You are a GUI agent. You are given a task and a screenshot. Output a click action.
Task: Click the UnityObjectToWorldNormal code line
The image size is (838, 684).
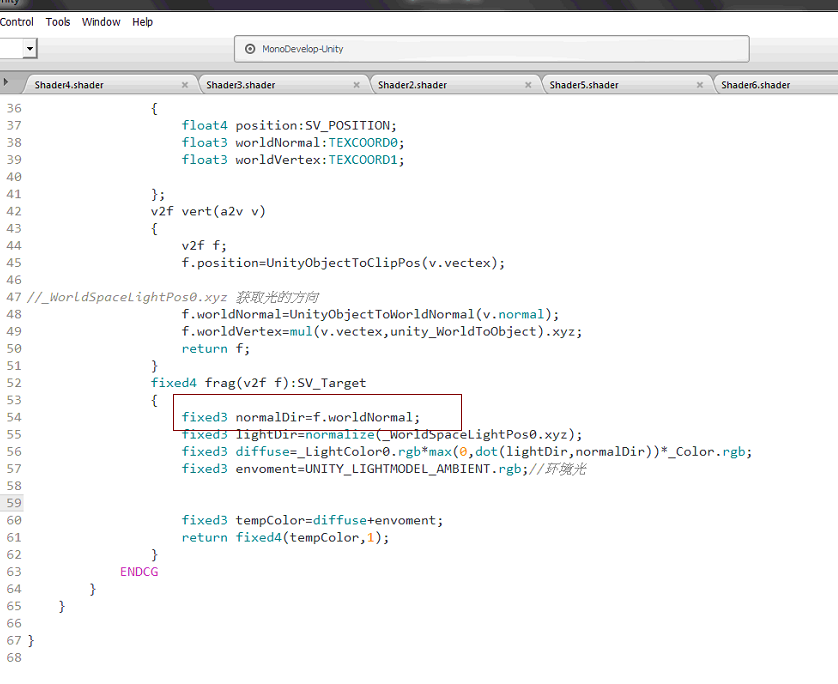[x=370, y=314]
